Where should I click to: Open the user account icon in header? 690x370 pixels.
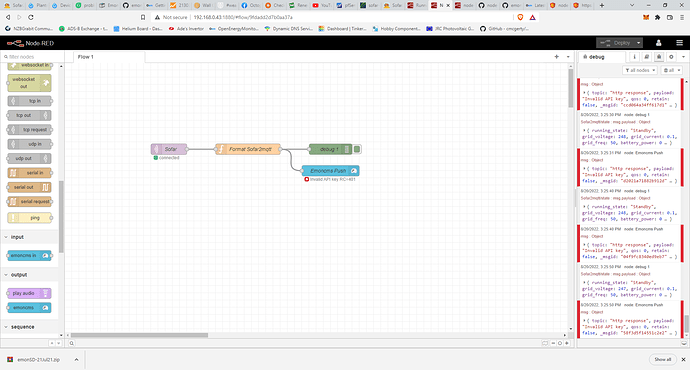[658, 43]
